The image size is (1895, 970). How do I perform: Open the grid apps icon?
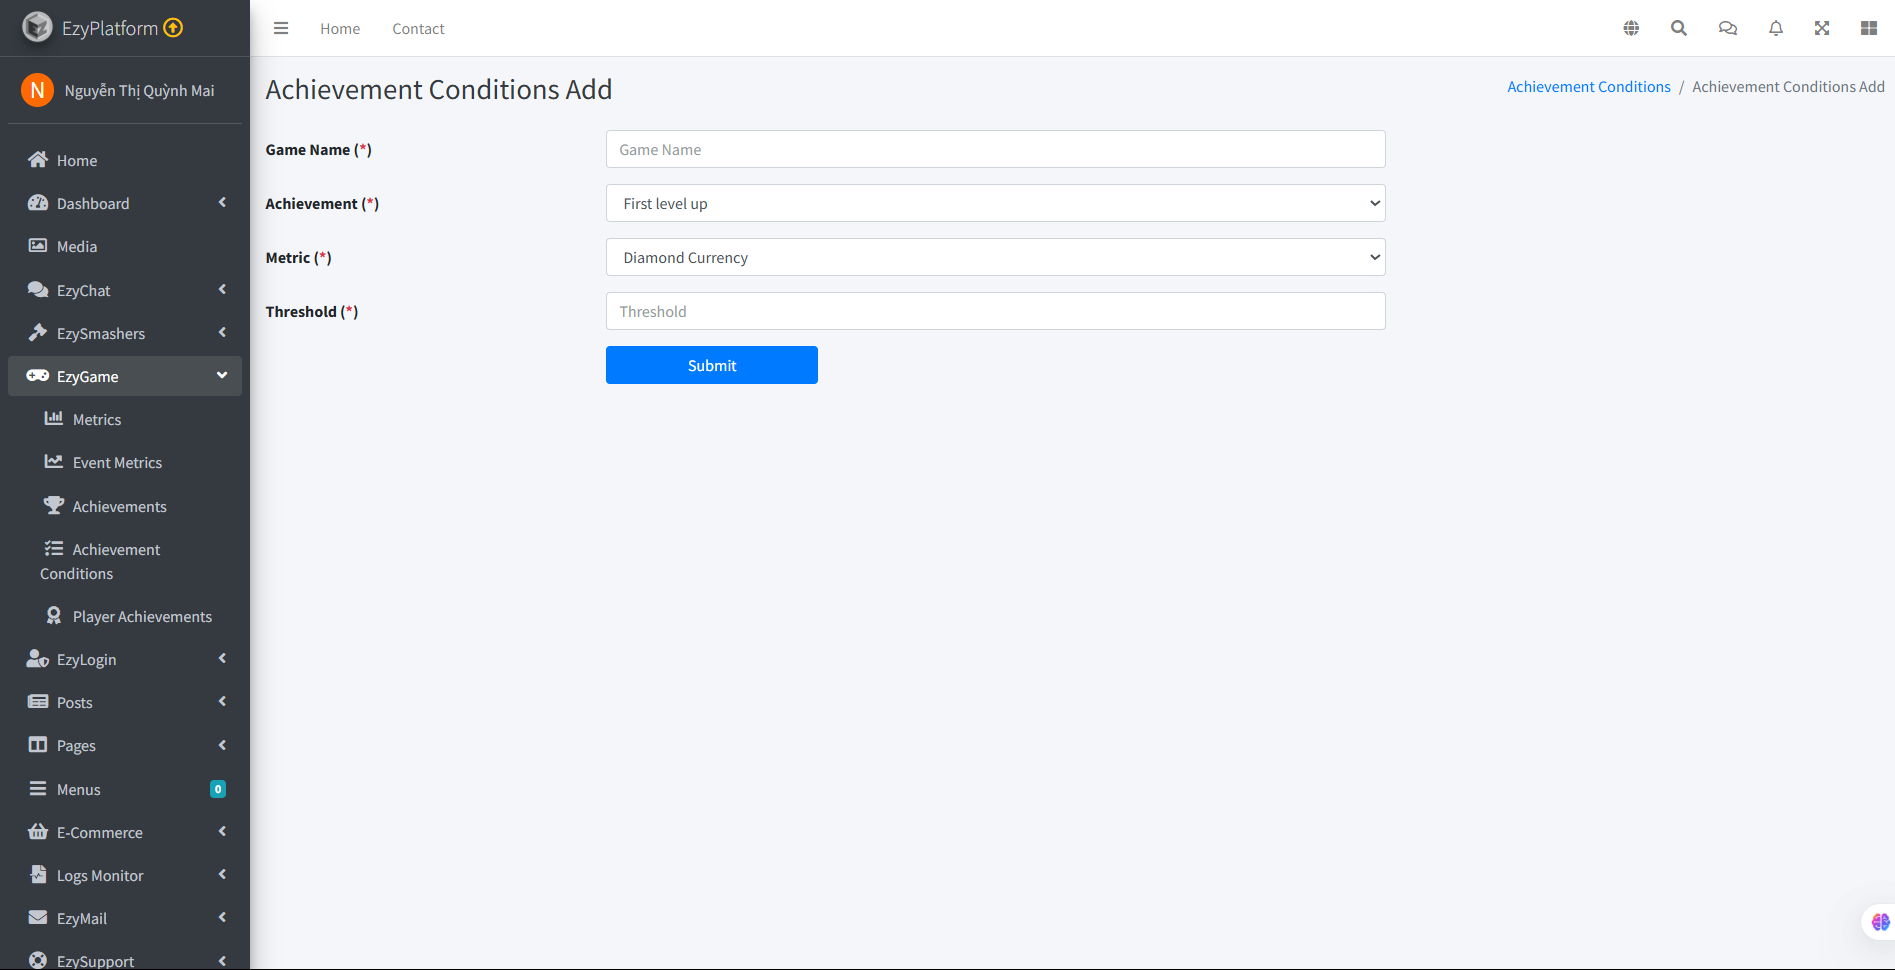(x=1868, y=28)
